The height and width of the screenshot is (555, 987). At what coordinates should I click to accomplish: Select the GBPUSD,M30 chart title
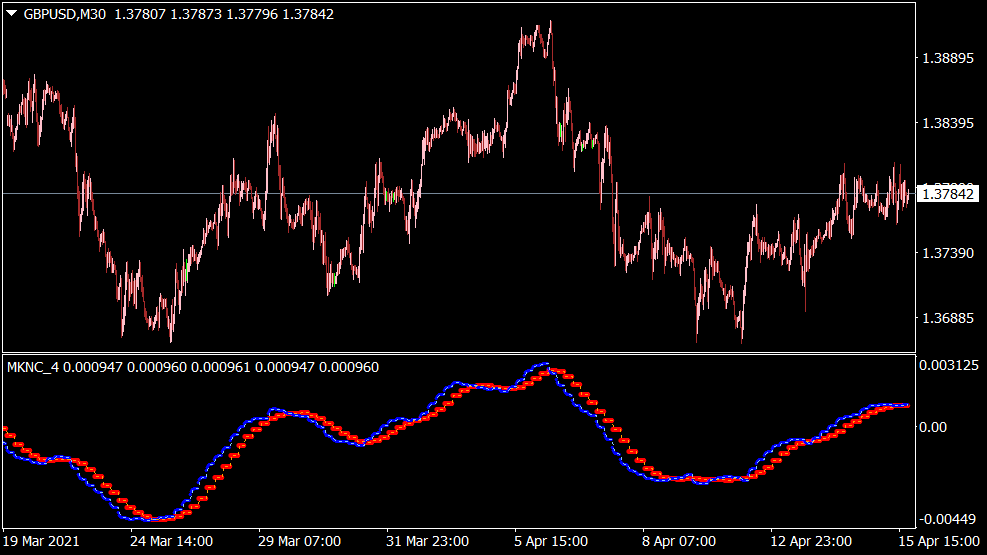64,14
